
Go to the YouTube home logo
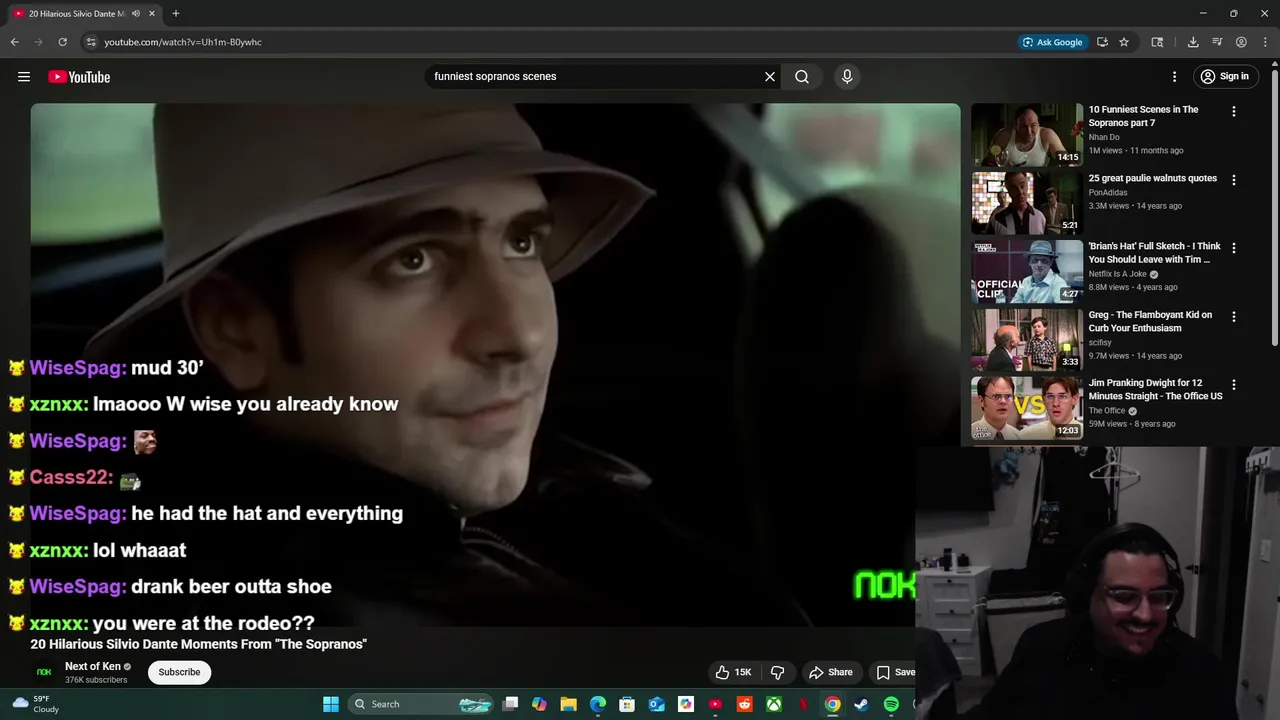79,77
